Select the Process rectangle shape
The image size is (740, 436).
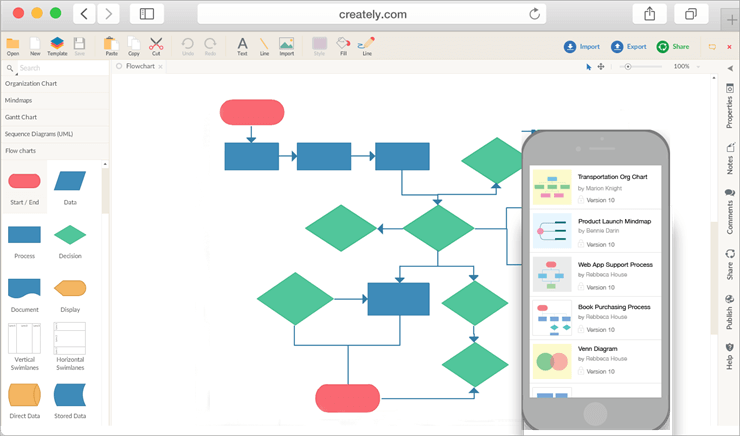coord(25,242)
